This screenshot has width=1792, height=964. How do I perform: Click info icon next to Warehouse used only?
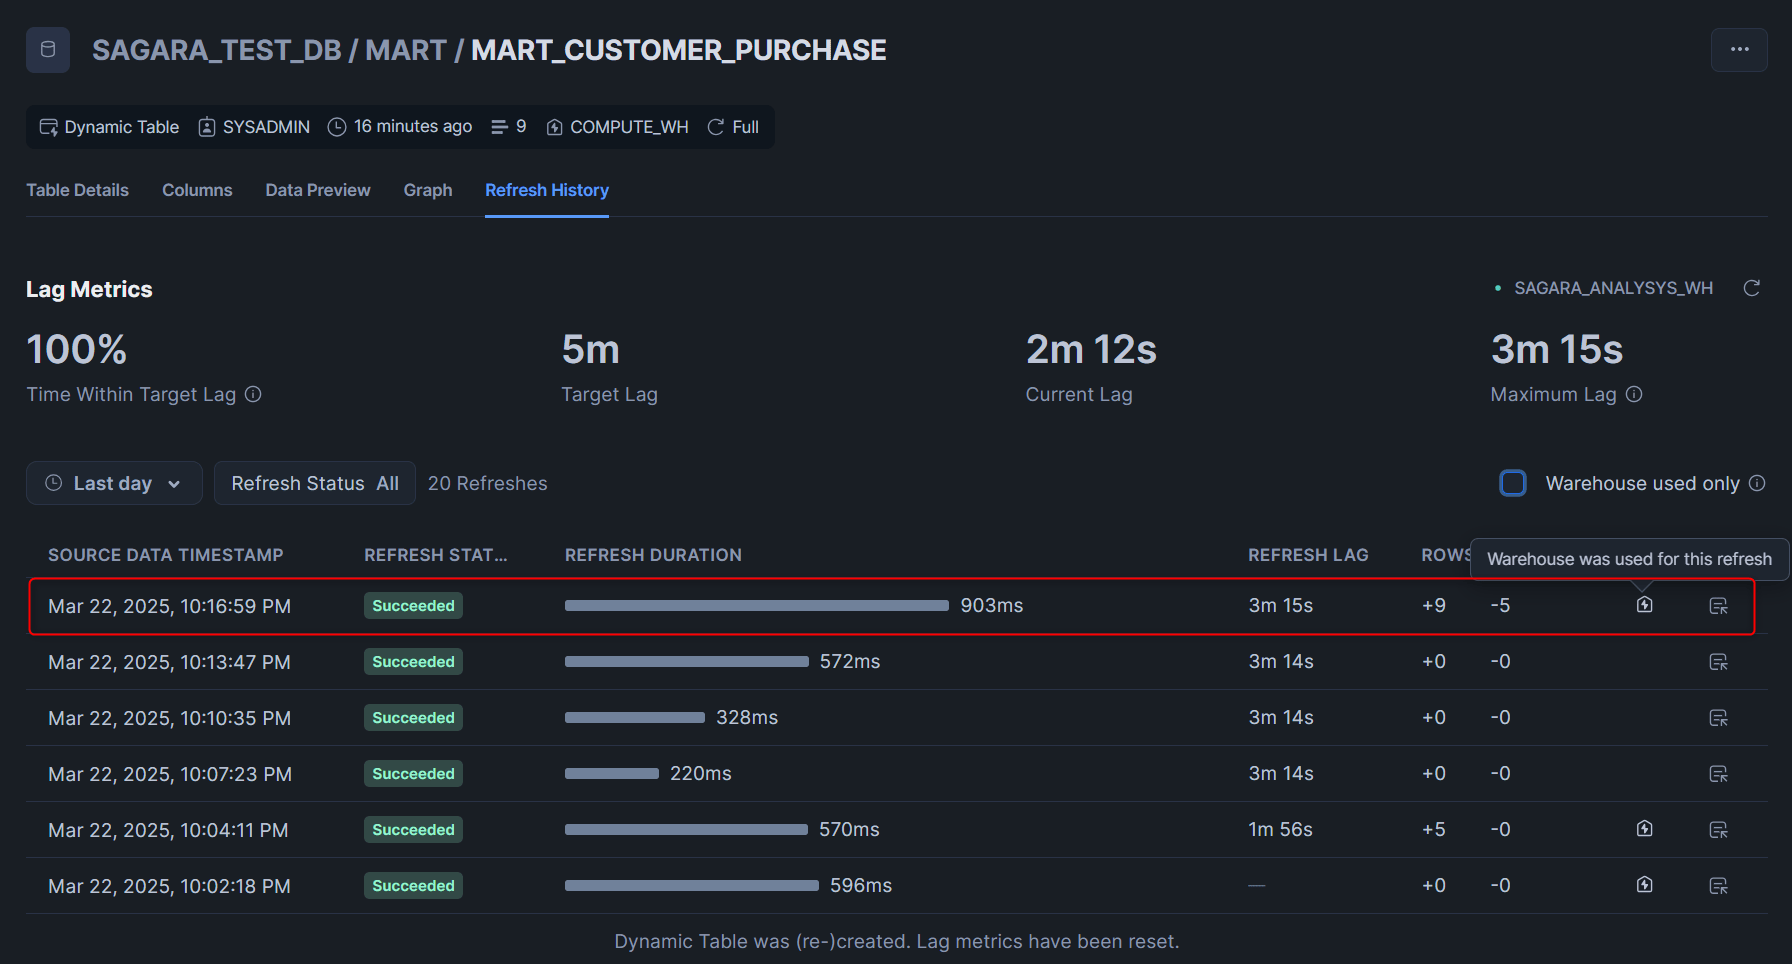click(1757, 483)
